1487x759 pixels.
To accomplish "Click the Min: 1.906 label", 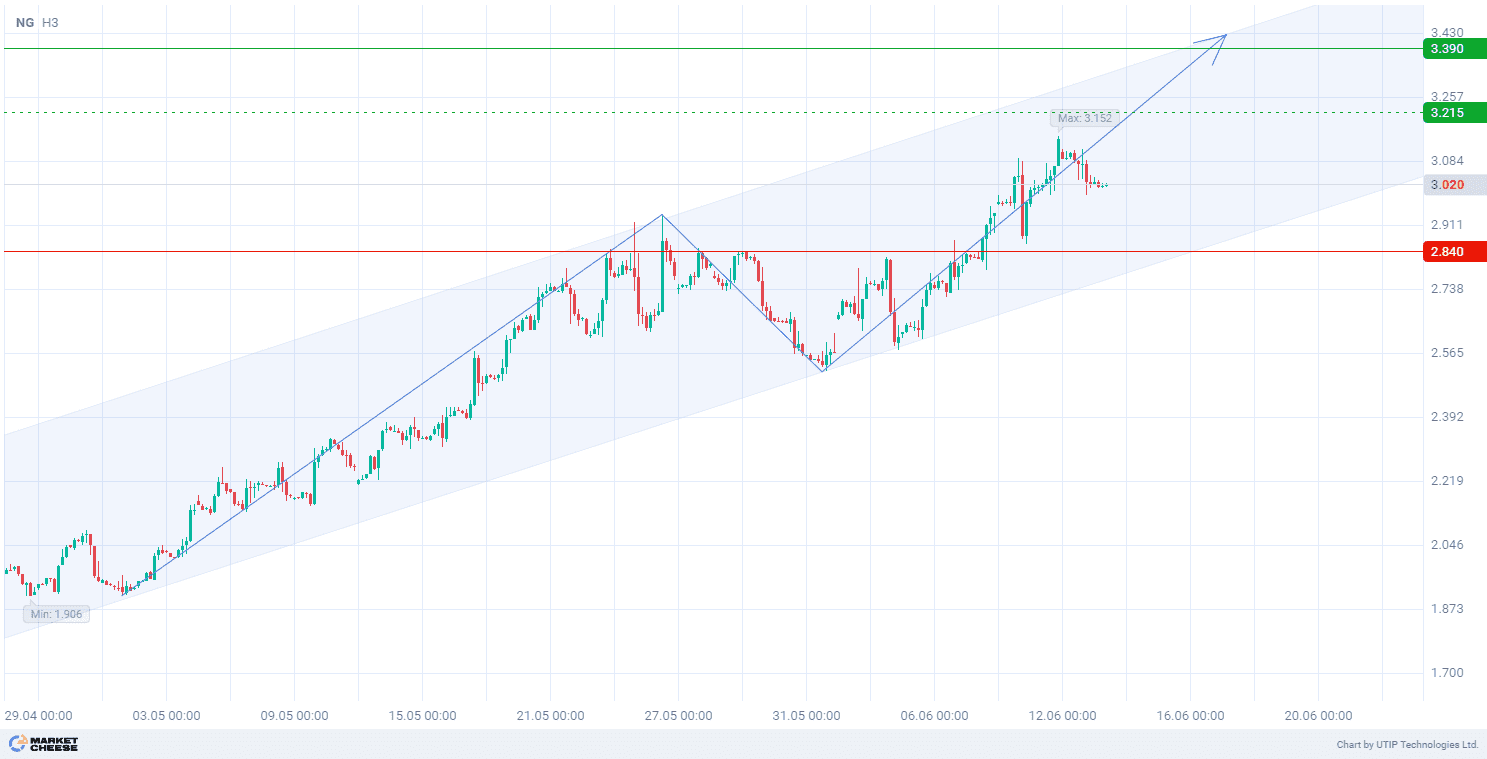I will pyautogui.click(x=57, y=614).
